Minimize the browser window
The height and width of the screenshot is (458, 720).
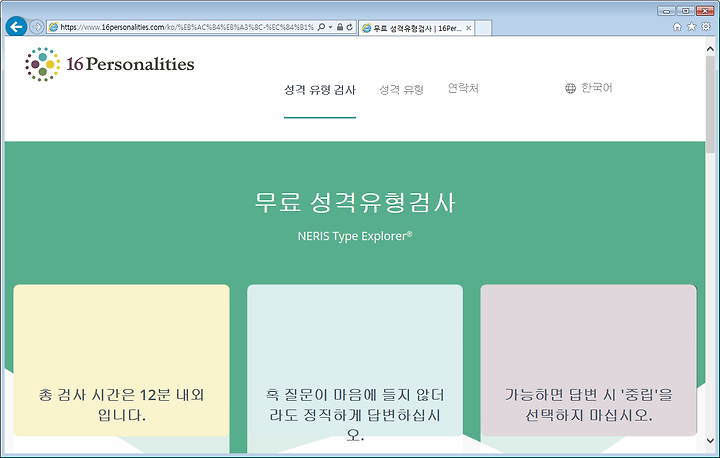666,11
